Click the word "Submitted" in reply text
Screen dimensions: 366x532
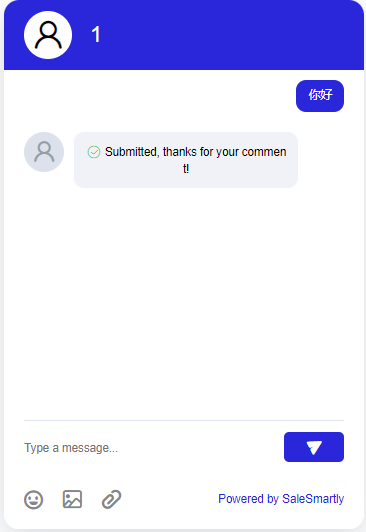point(132,152)
